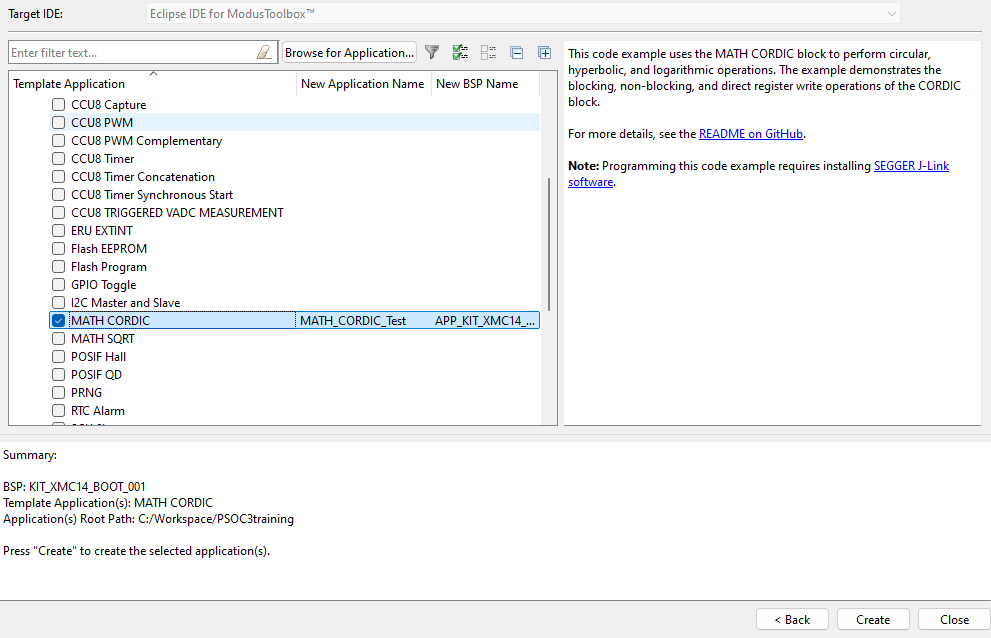Clear filter text with eraser icon
The image size is (991, 638).
click(264, 52)
